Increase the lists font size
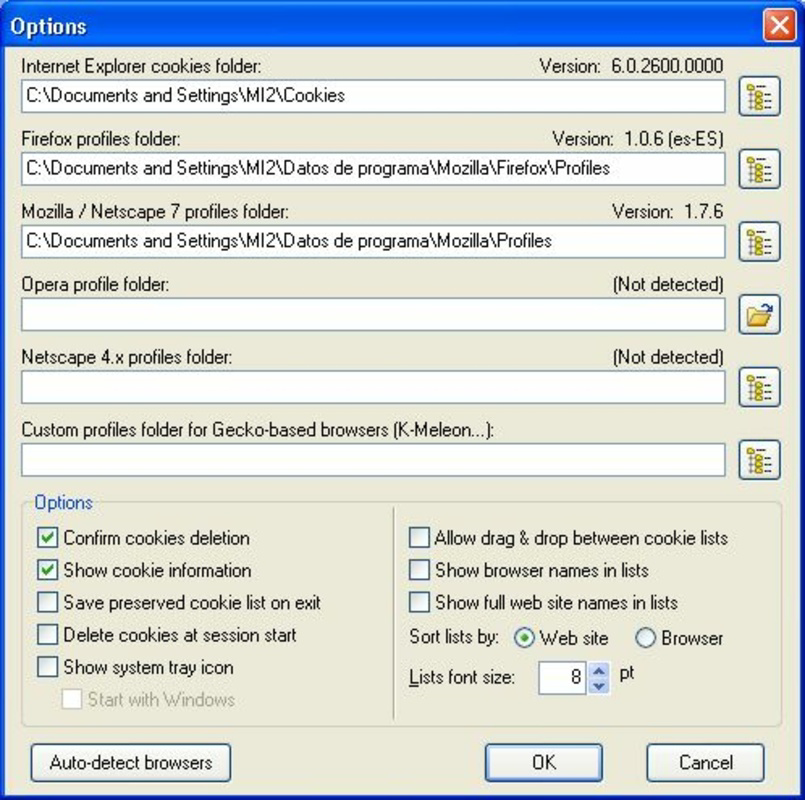Viewport: 805px width, 800px height. coord(599,670)
